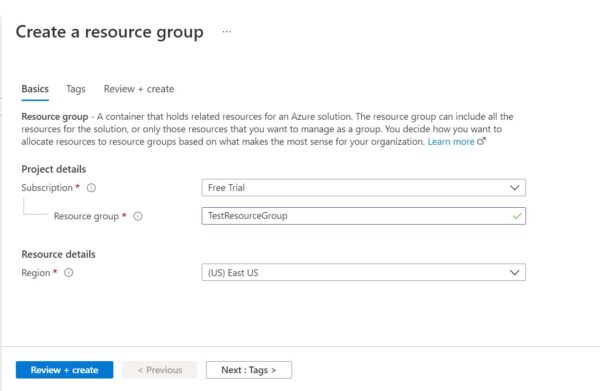Click the blue Review + create button
Screen dimensions: 600x391
pyautogui.click(x=64, y=370)
